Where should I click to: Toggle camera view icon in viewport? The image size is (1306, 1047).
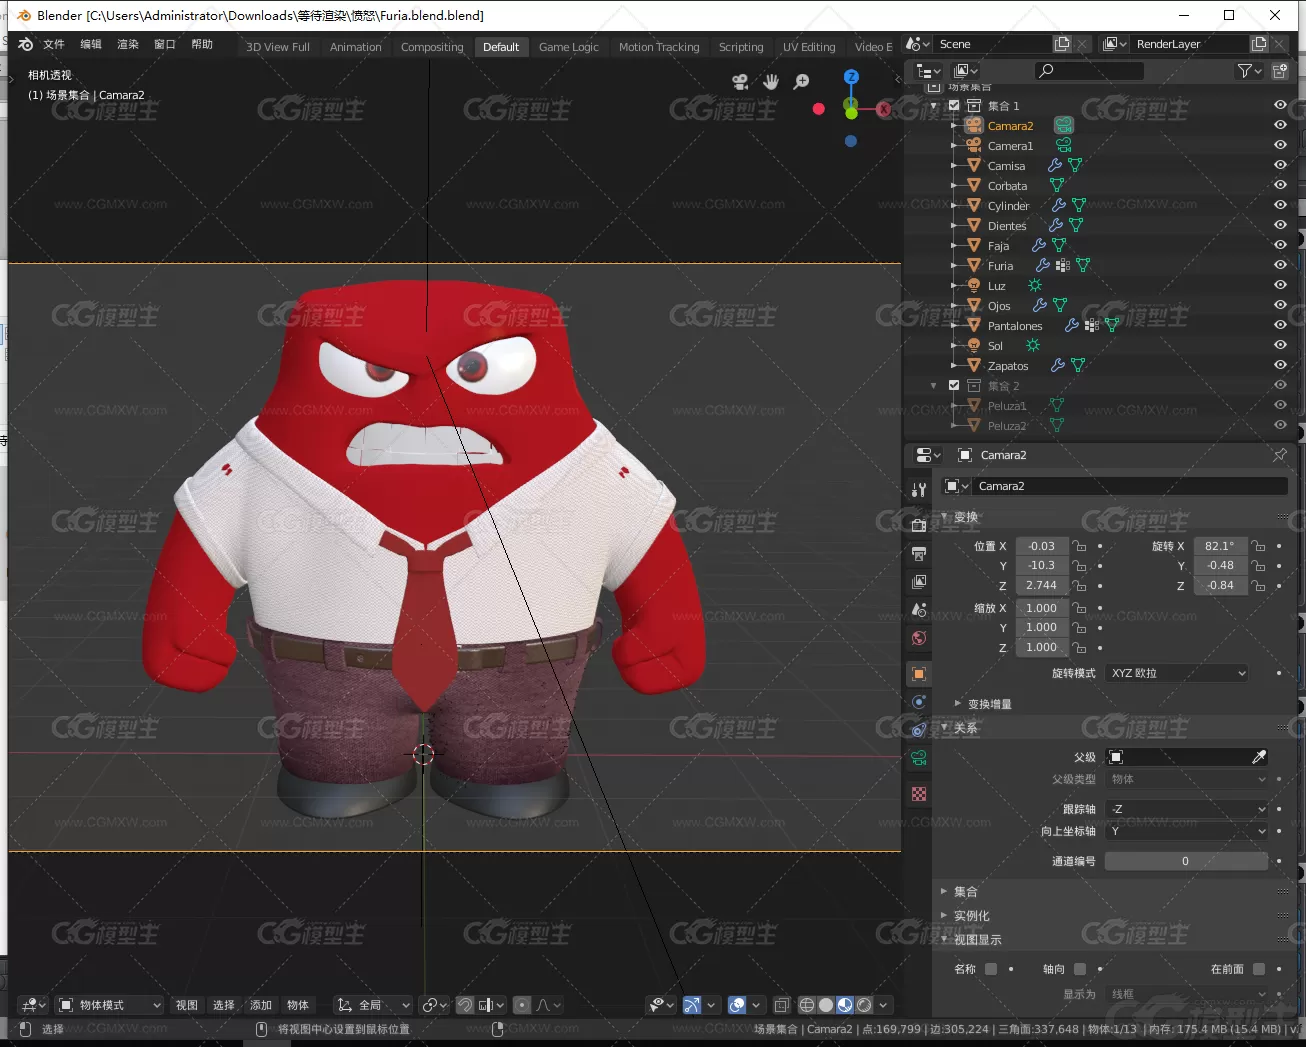click(740, 82)
